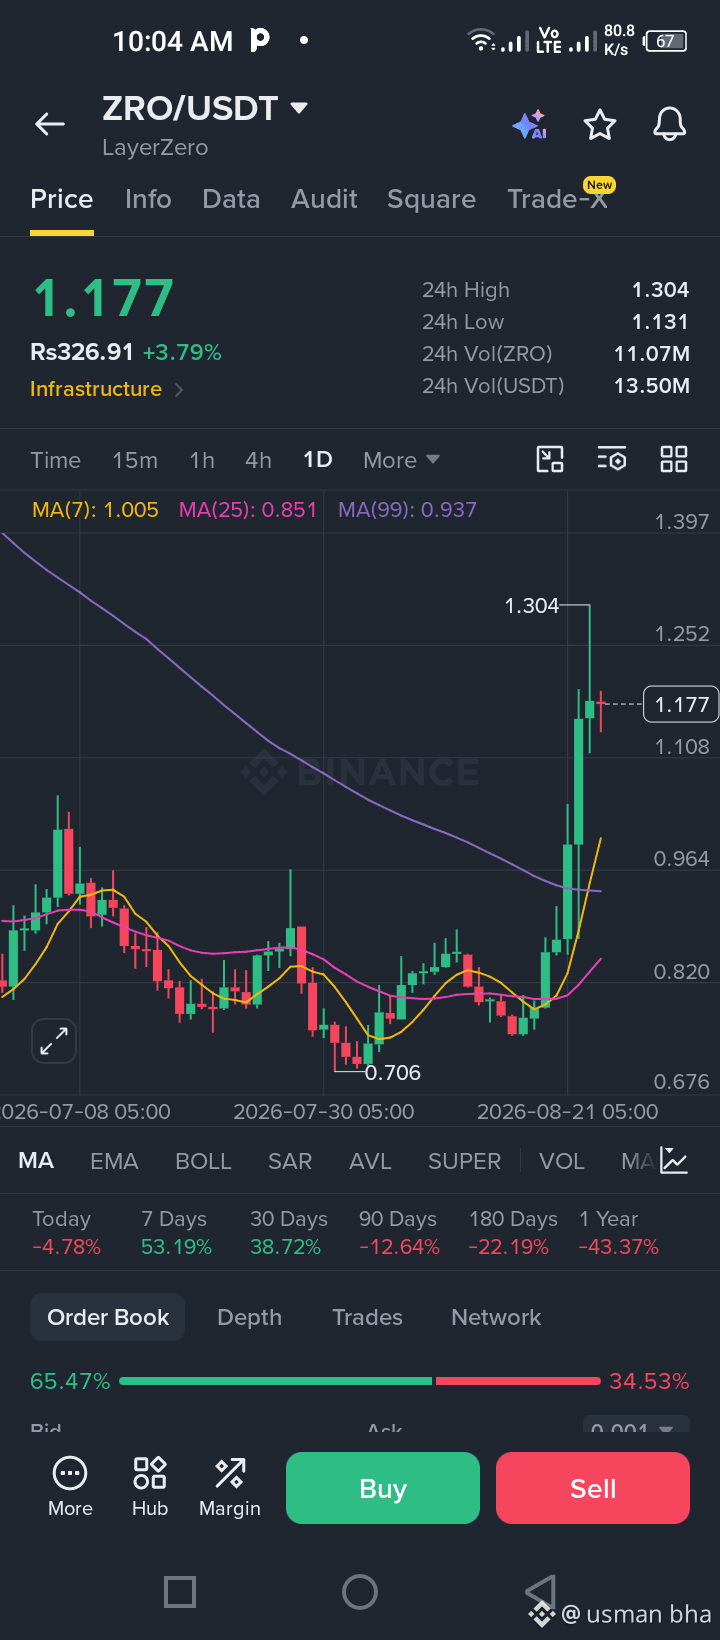The image size is (720, 1640).
Task: Toggle the MA indicator
Action: (x=36, y=1161)
